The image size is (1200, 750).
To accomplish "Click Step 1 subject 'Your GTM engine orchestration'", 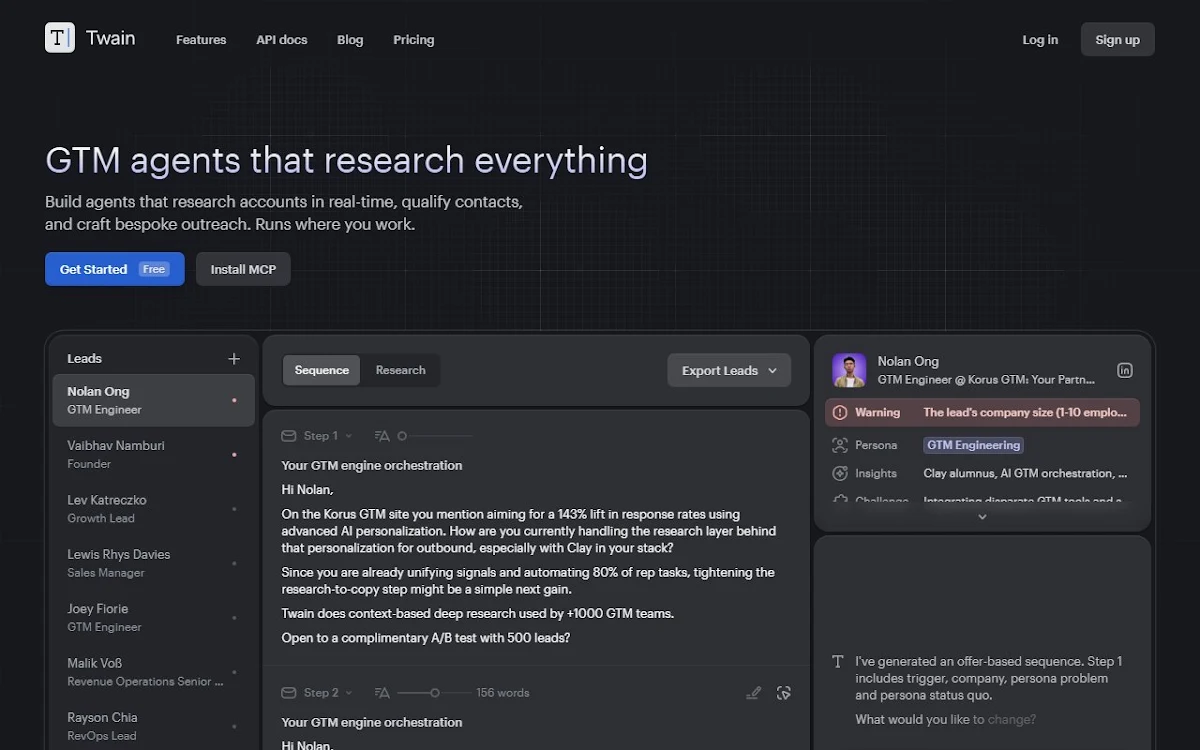I will tap(372, 465).
